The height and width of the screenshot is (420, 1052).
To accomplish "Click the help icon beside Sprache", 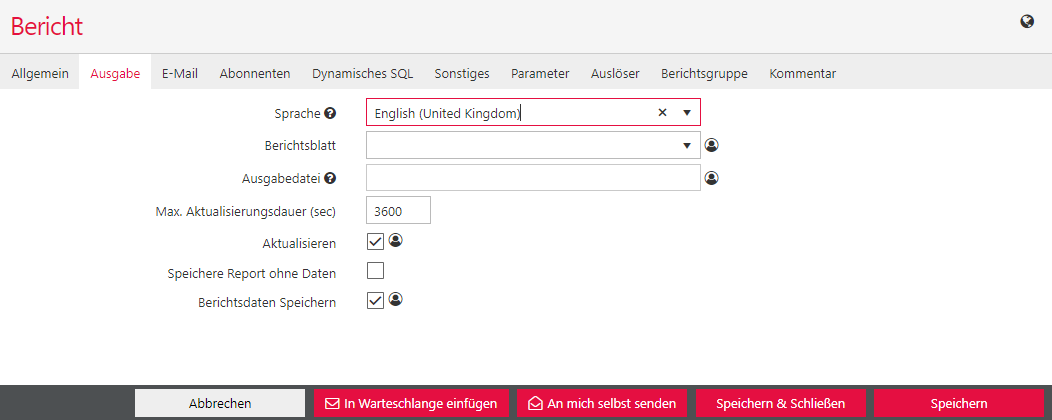I will pos(329,113).
